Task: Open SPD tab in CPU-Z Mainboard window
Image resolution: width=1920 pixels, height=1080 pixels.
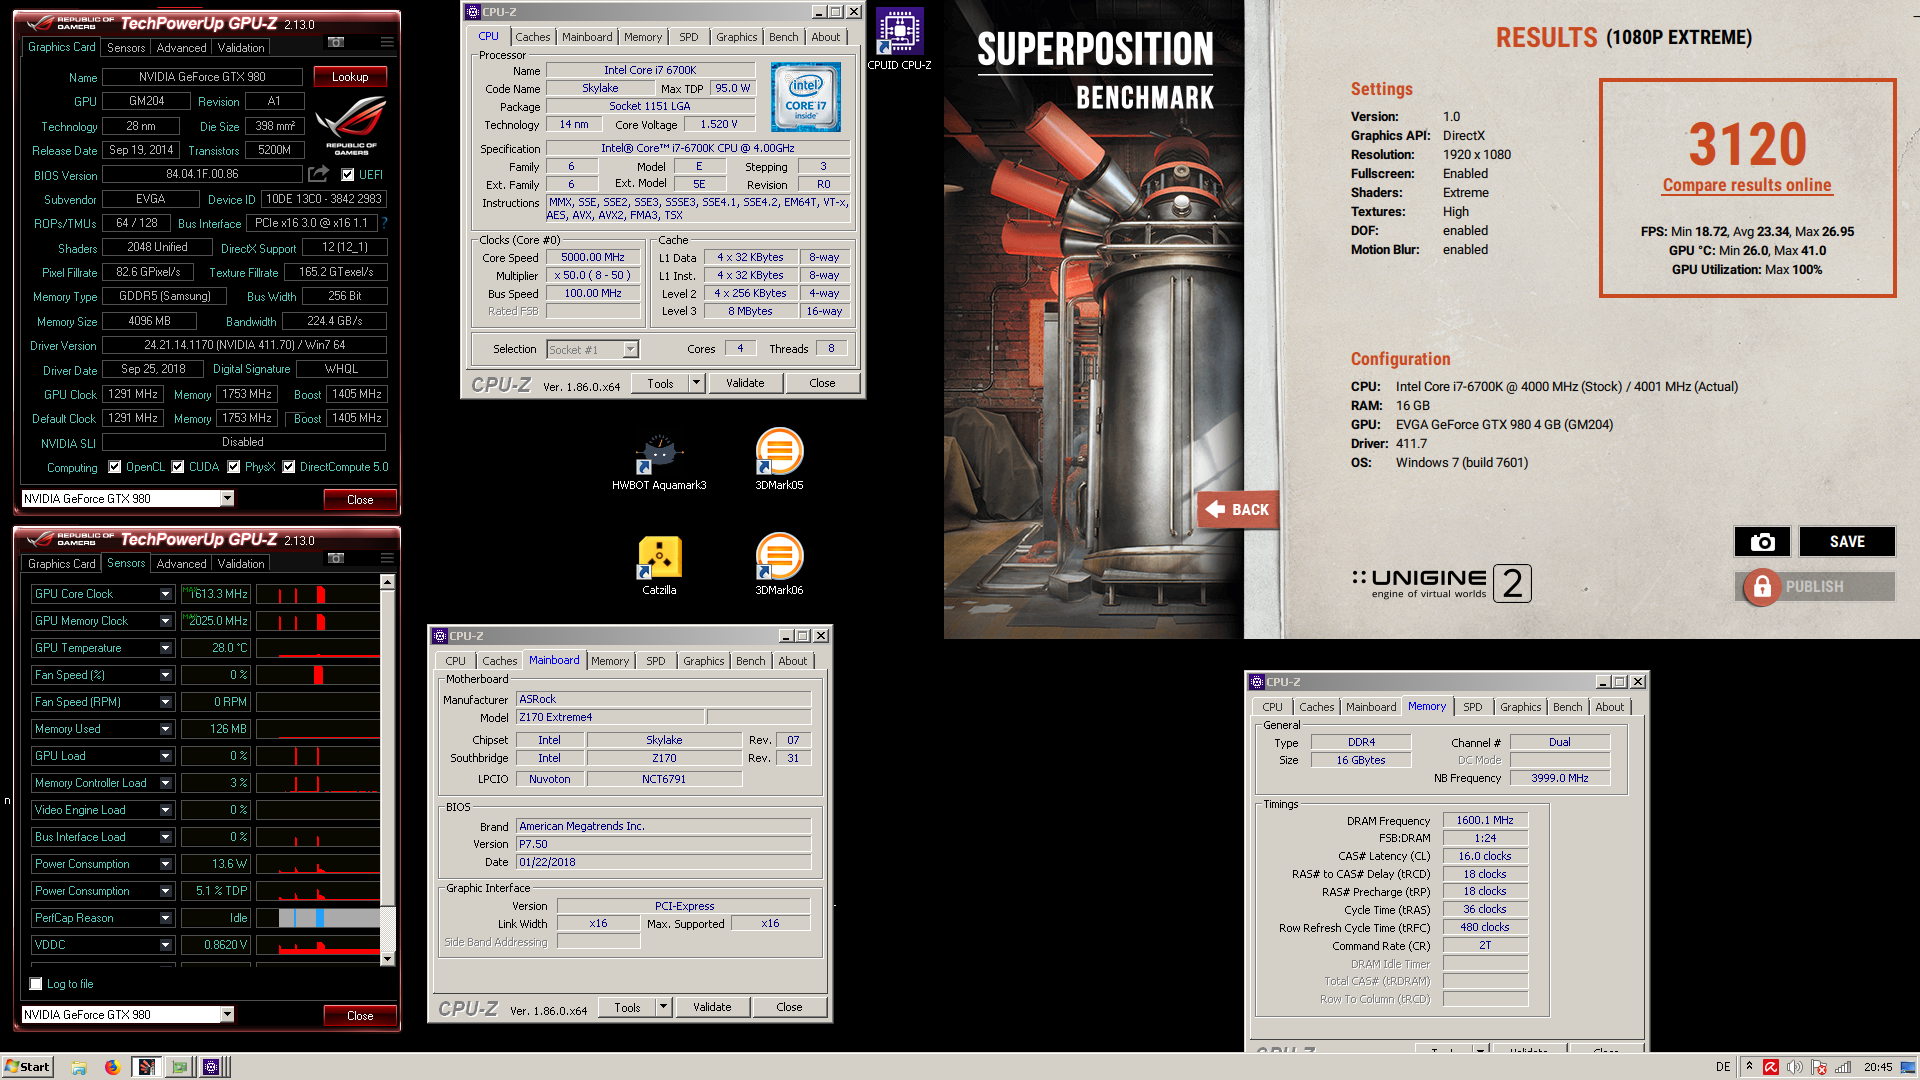Action: point(655,661)
